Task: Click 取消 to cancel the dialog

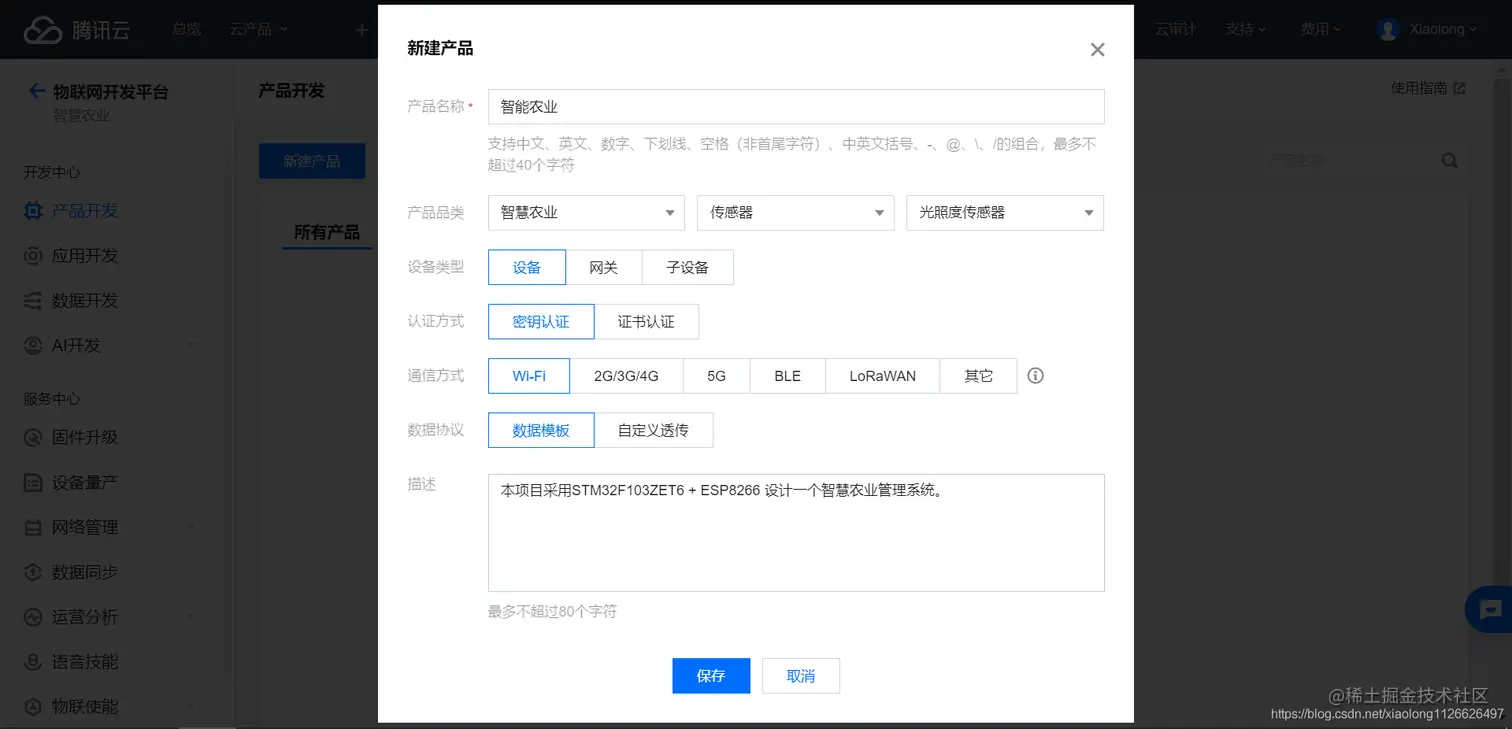Action: coord(801,676)
